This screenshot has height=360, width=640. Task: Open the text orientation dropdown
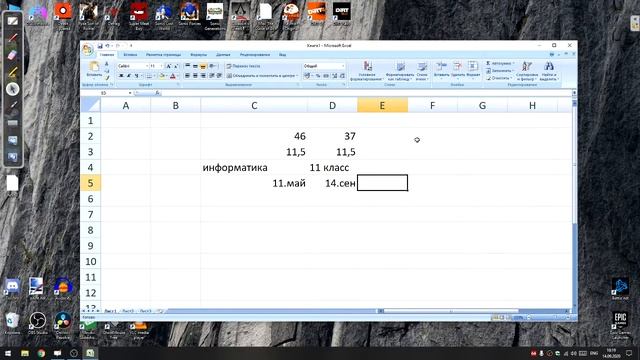pyautogui.click(x=213, y=66)
